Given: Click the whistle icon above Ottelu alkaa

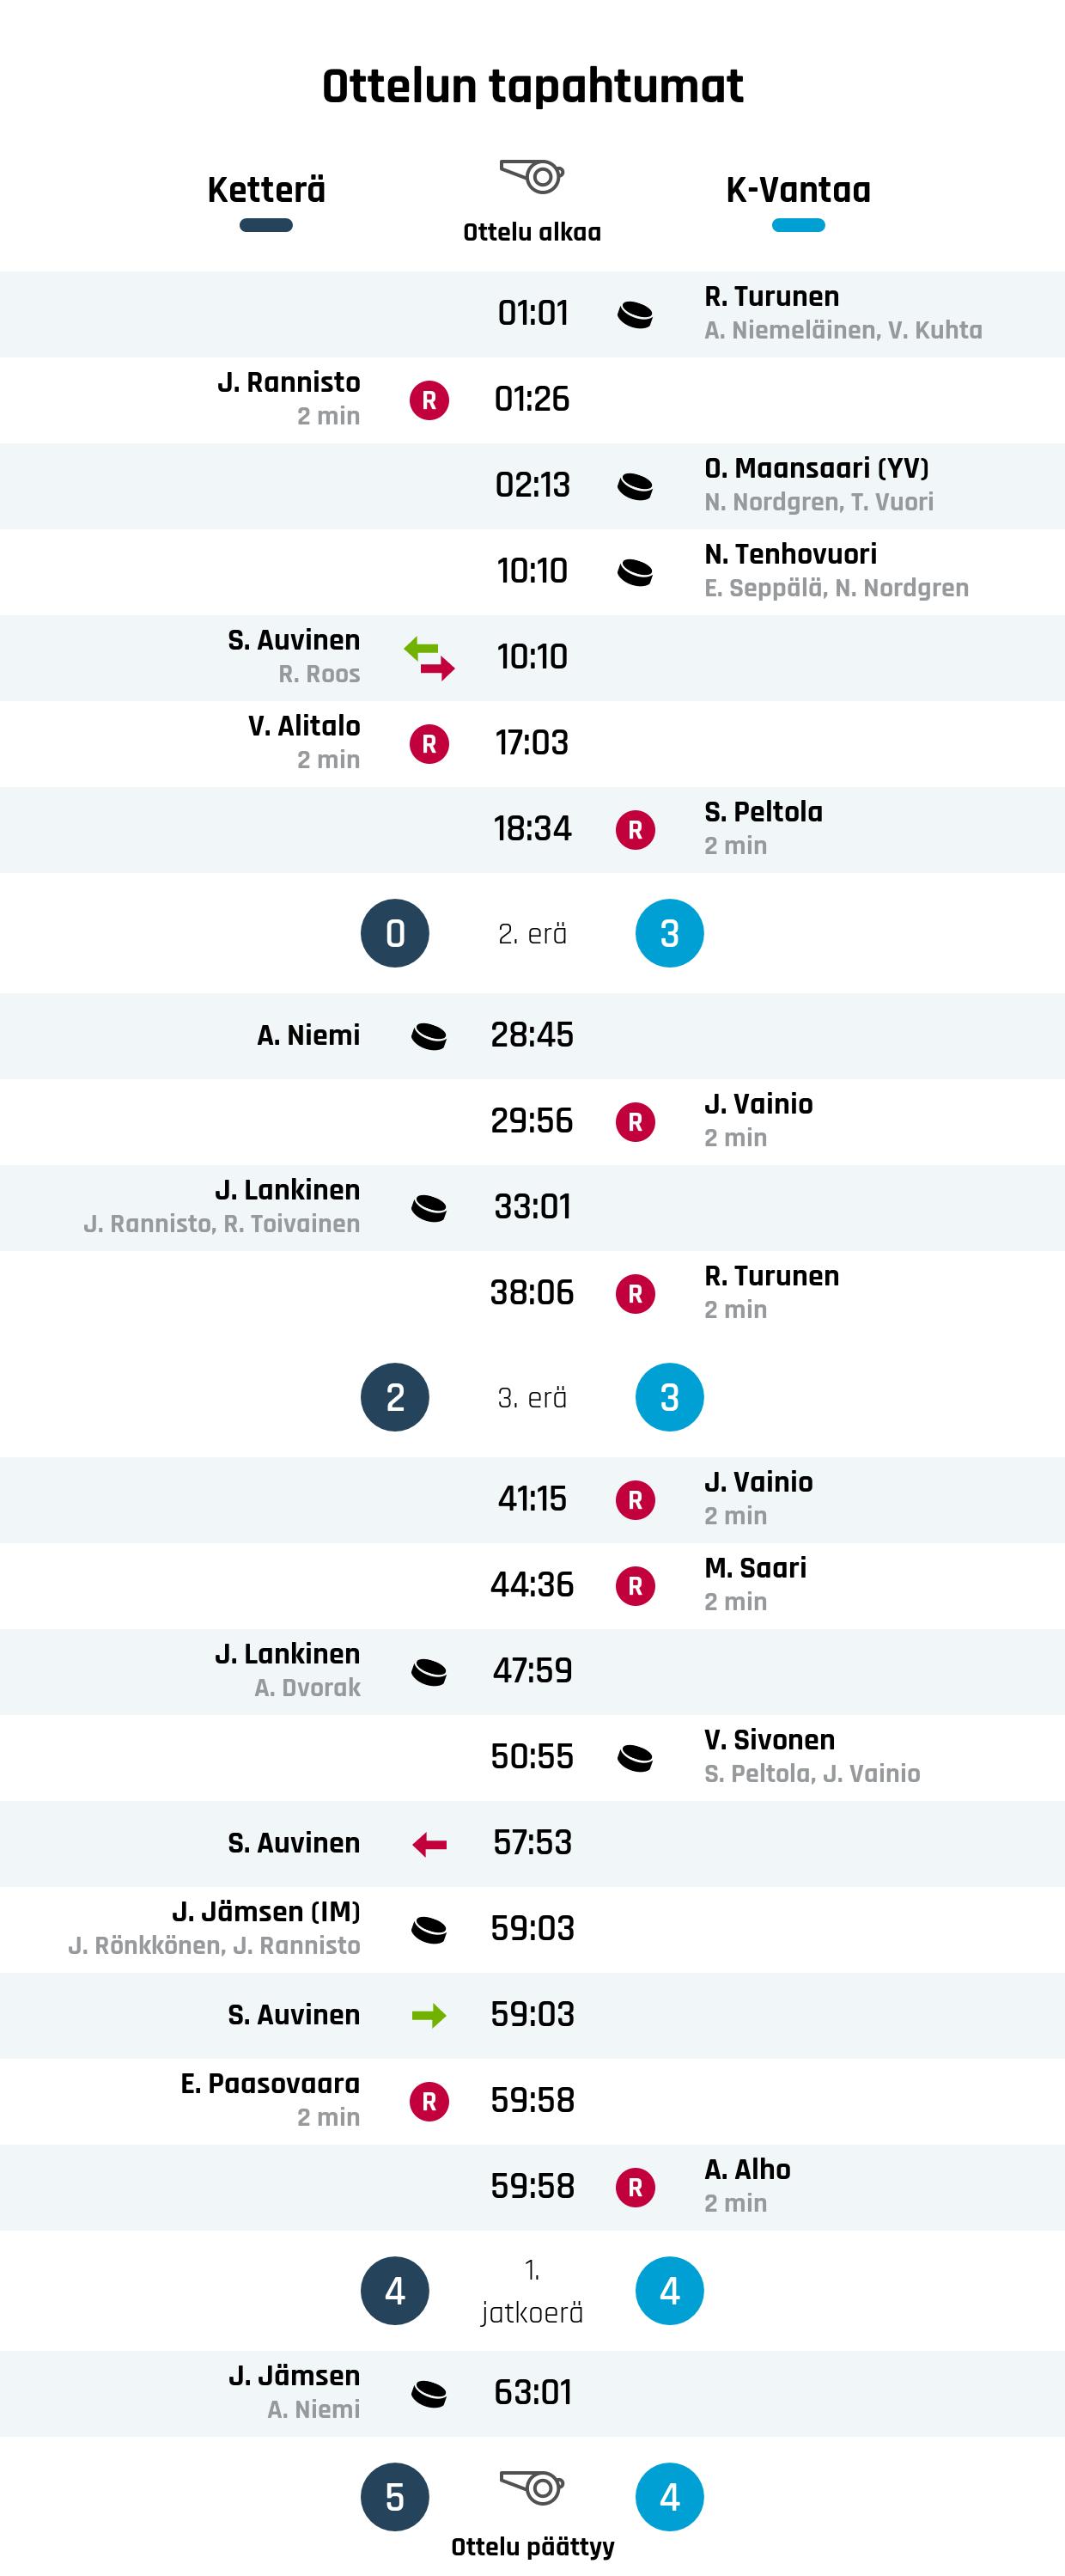Looking at the screenshot, I should pos(532,176).
